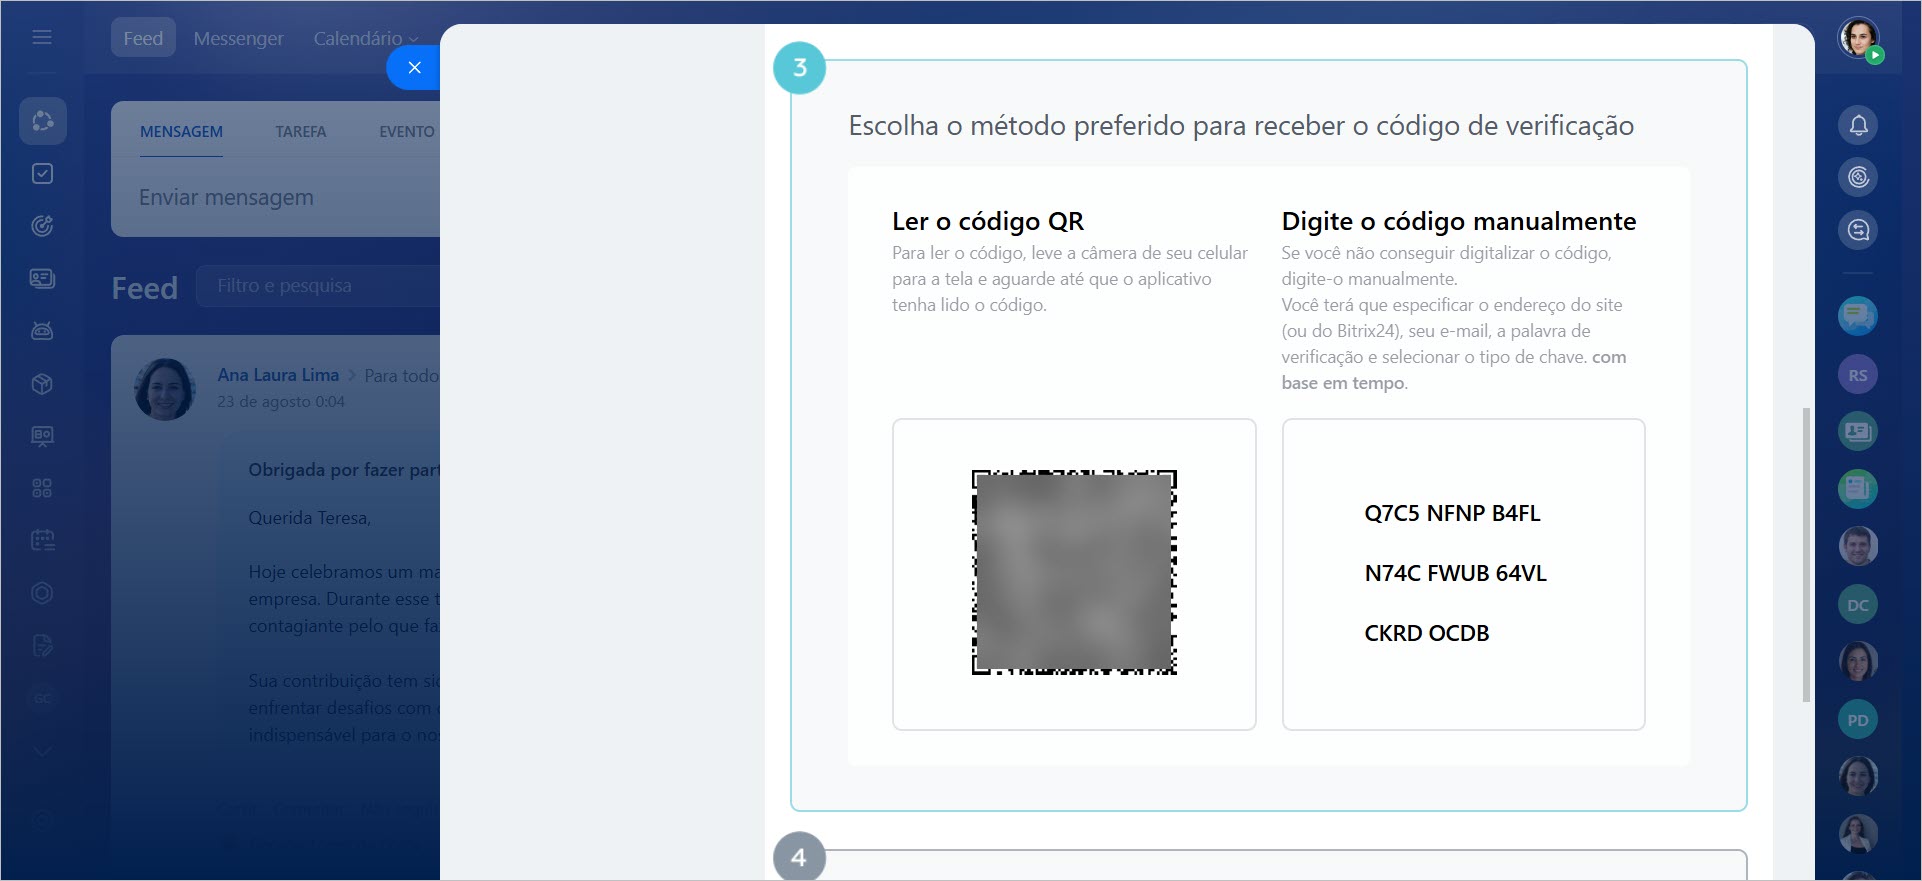Open the spiral pulse icon in right panel
Image resolution: width=1922 pixels, height=881 pixels.
tap(1858, 177)
